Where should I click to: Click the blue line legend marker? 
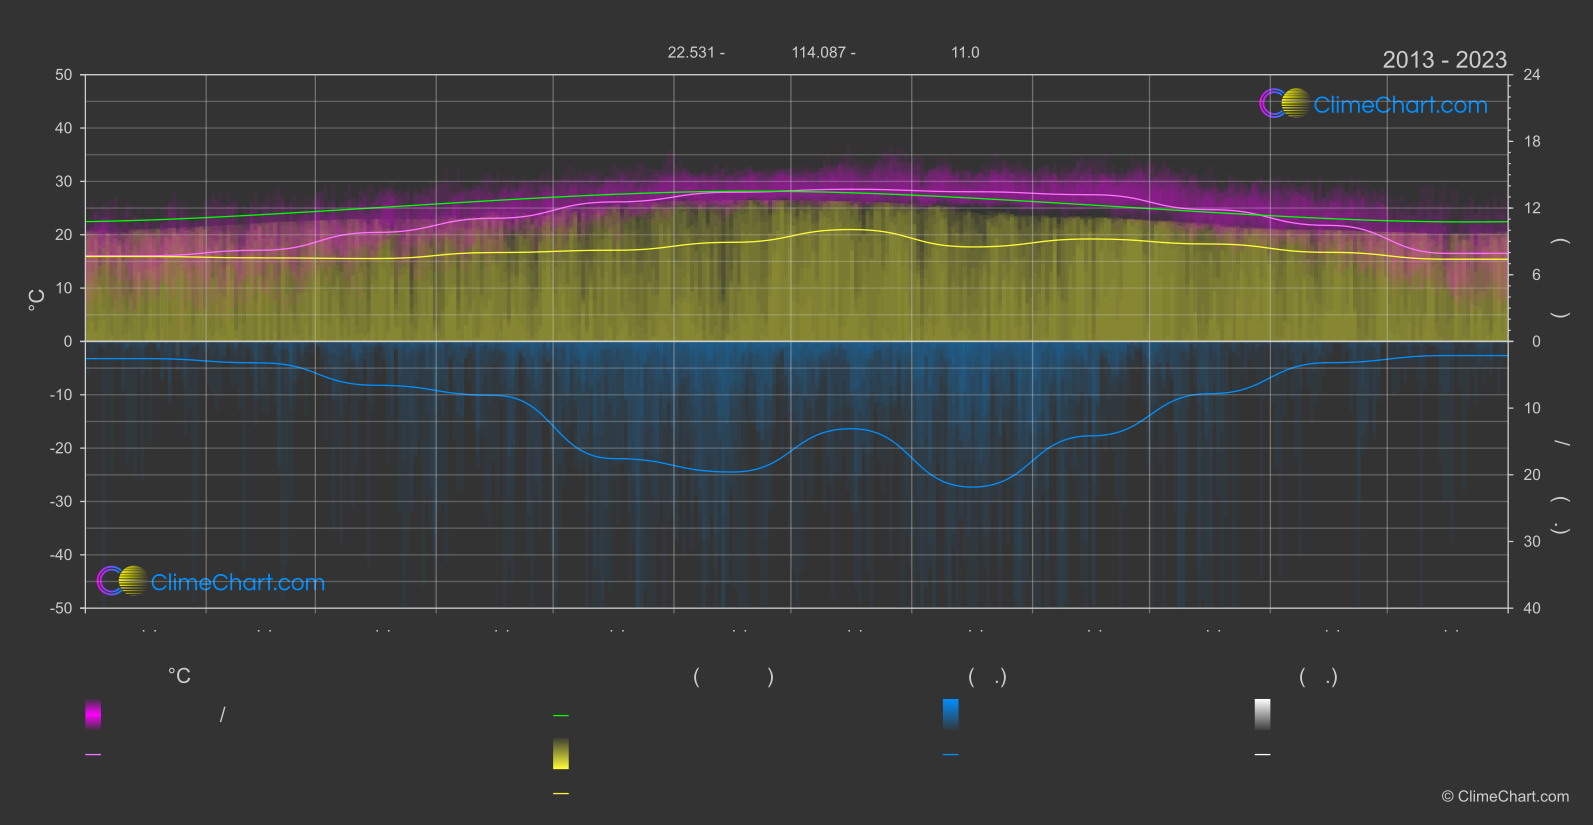coord(951,754)
